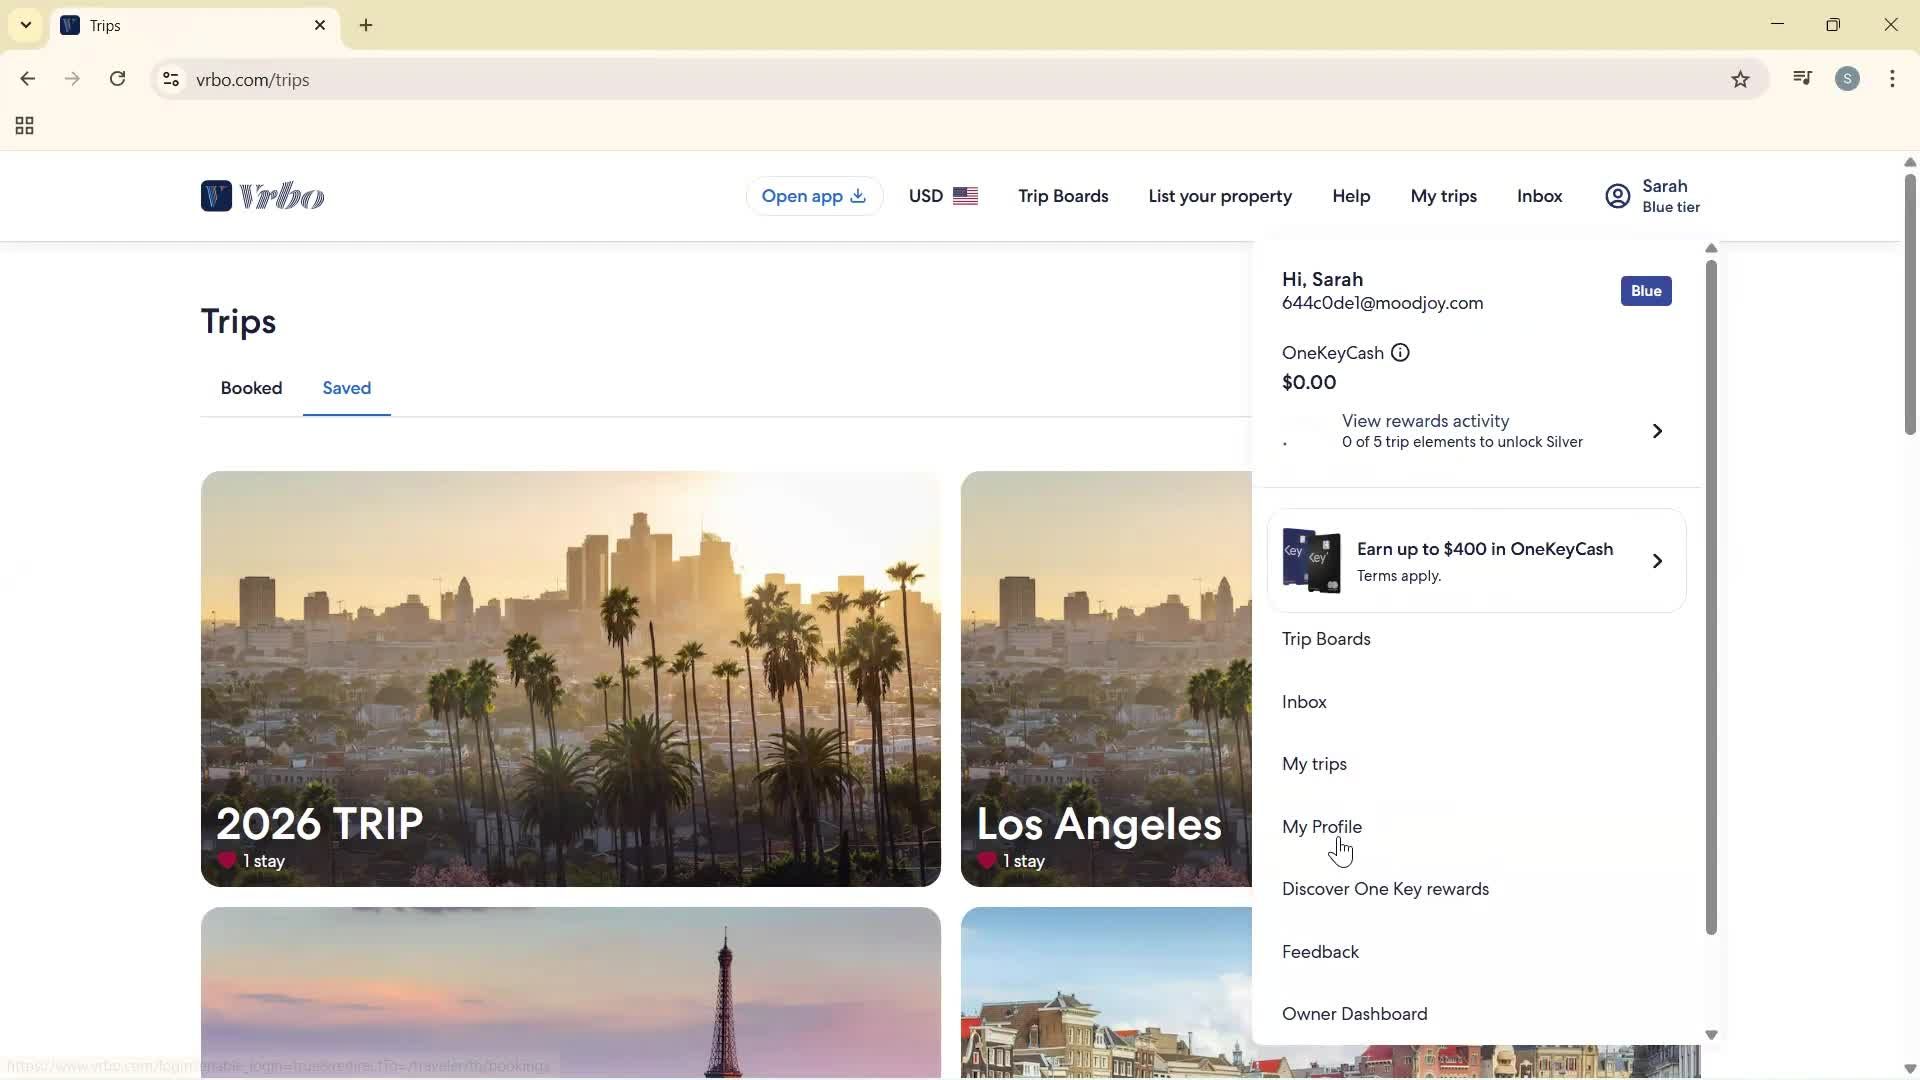
Task: Switch to the Booked tab
Action: (251, 388)
